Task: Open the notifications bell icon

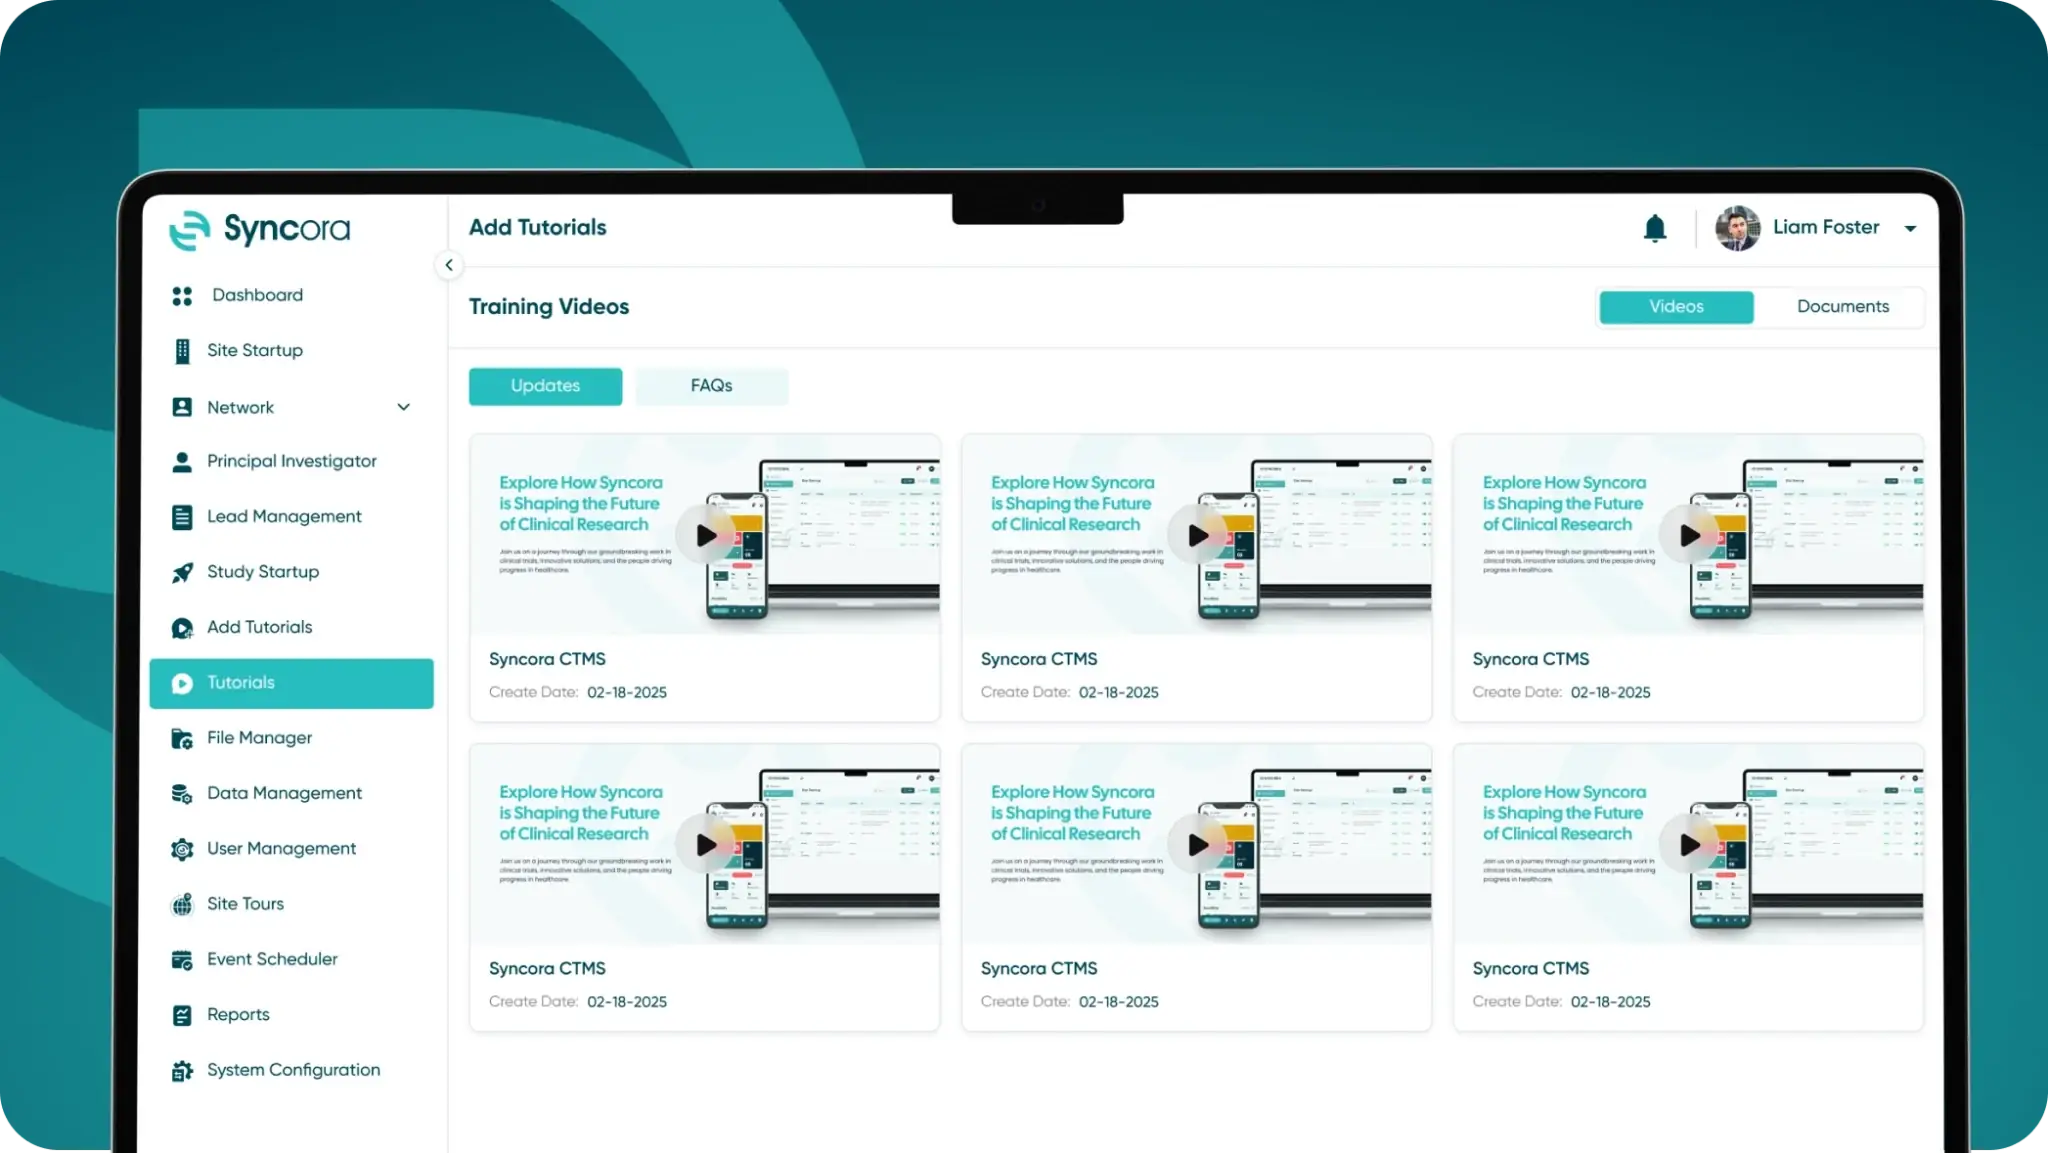Action: [1655, 229]
